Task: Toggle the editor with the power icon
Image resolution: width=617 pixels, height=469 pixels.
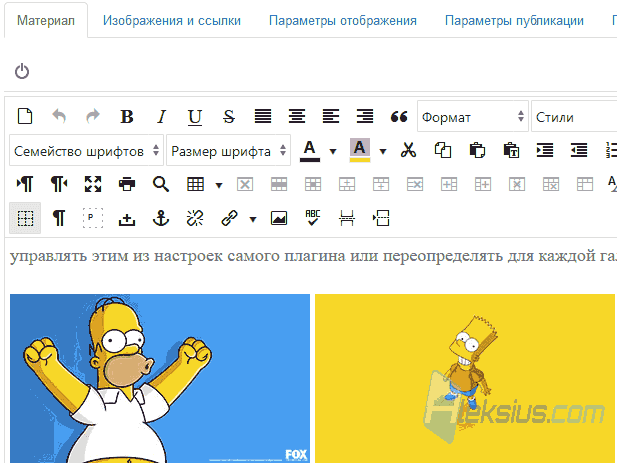Action: click(22, 71)
